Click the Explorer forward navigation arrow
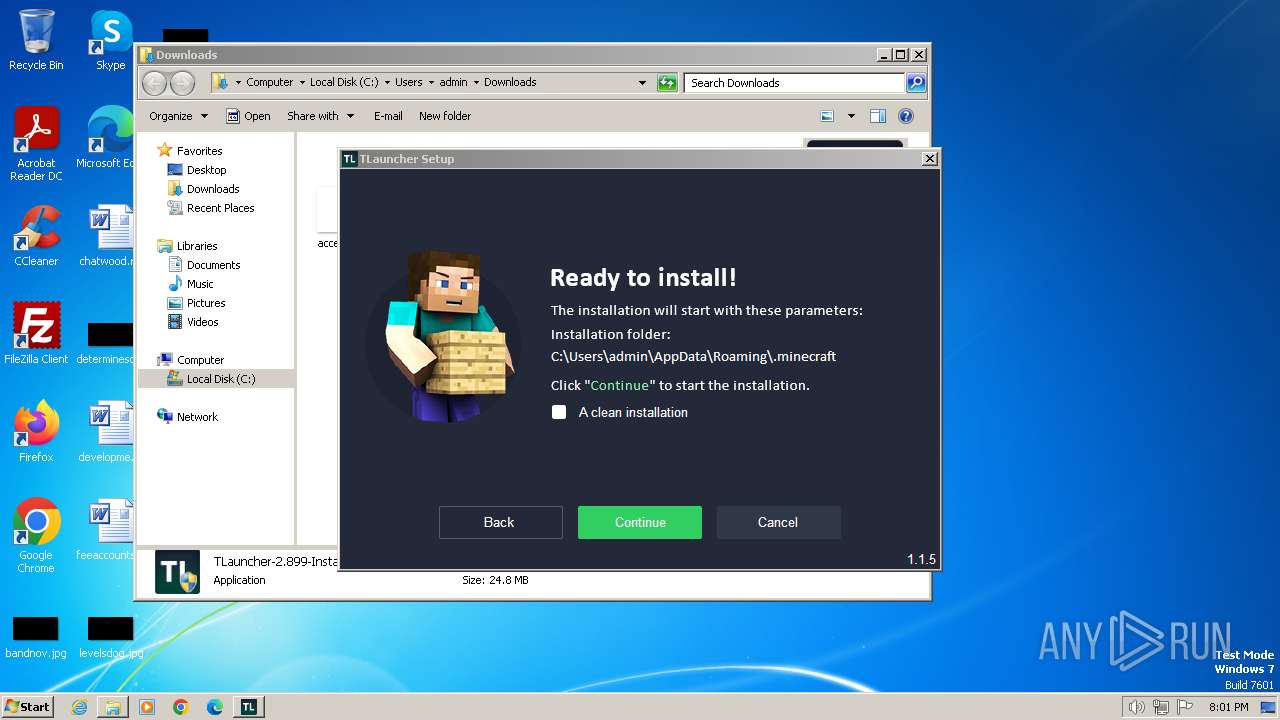 click(182, 83)
